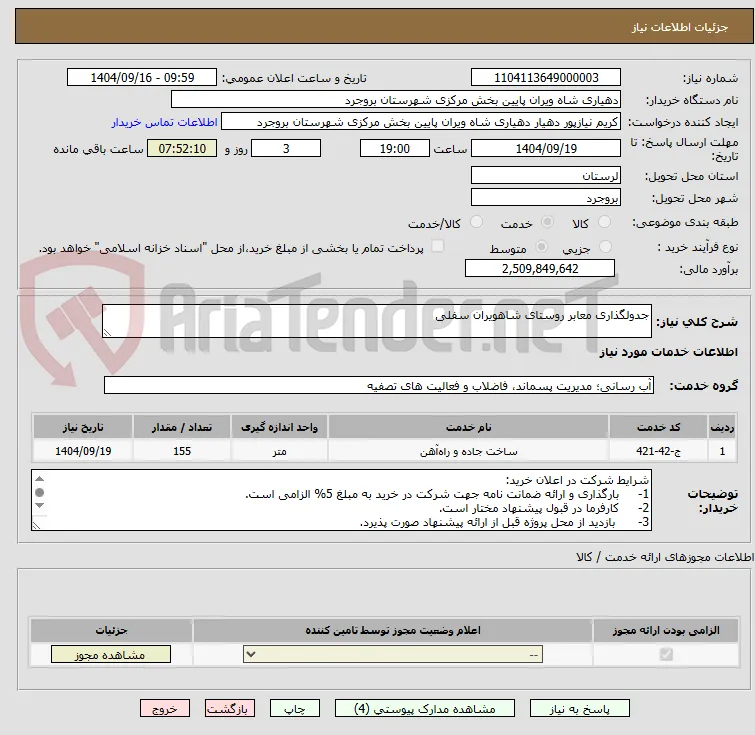Toggle the الزامی بودن ارائه مجوز checkbox
Screen dimensions: 755x735
[x=666, y=654]
